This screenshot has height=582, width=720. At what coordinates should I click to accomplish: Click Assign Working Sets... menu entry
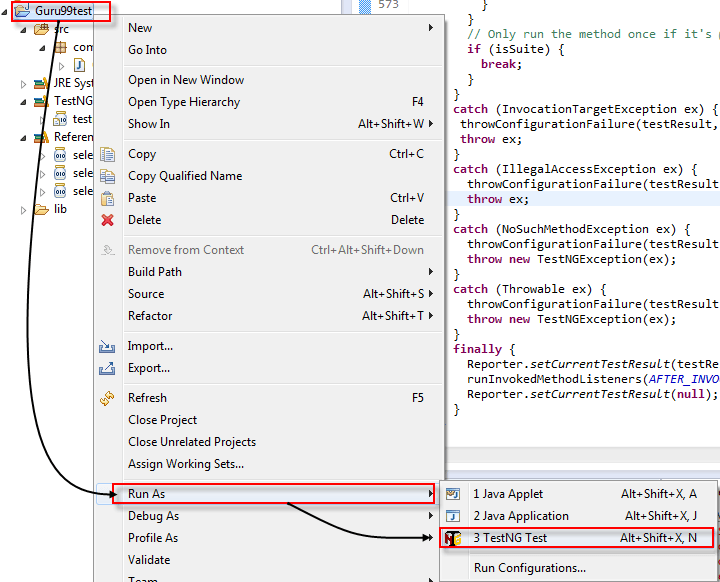(x=186, y=464)
